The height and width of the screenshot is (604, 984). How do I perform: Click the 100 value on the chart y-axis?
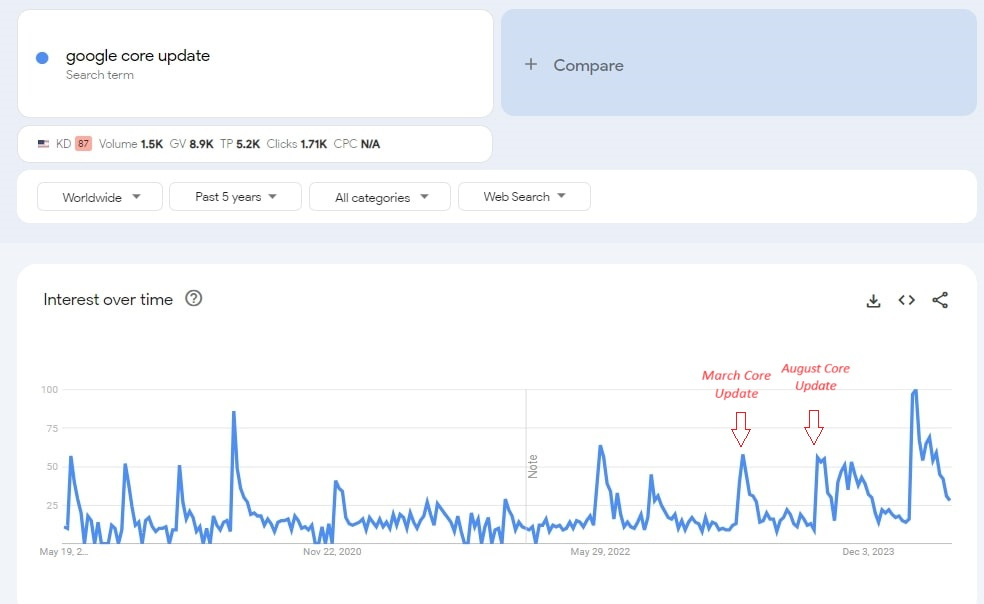pos(50,389)
